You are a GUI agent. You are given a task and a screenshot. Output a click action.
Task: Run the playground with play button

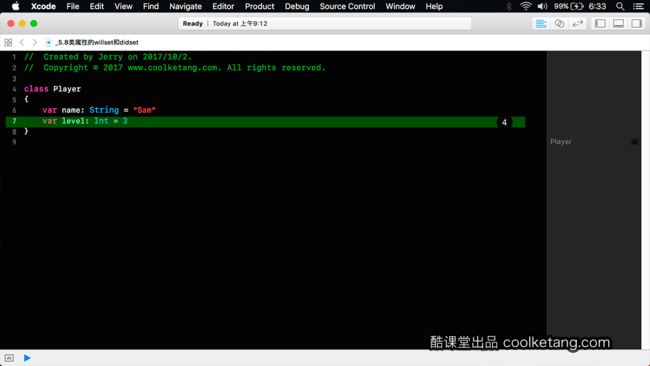pos(27,358)
